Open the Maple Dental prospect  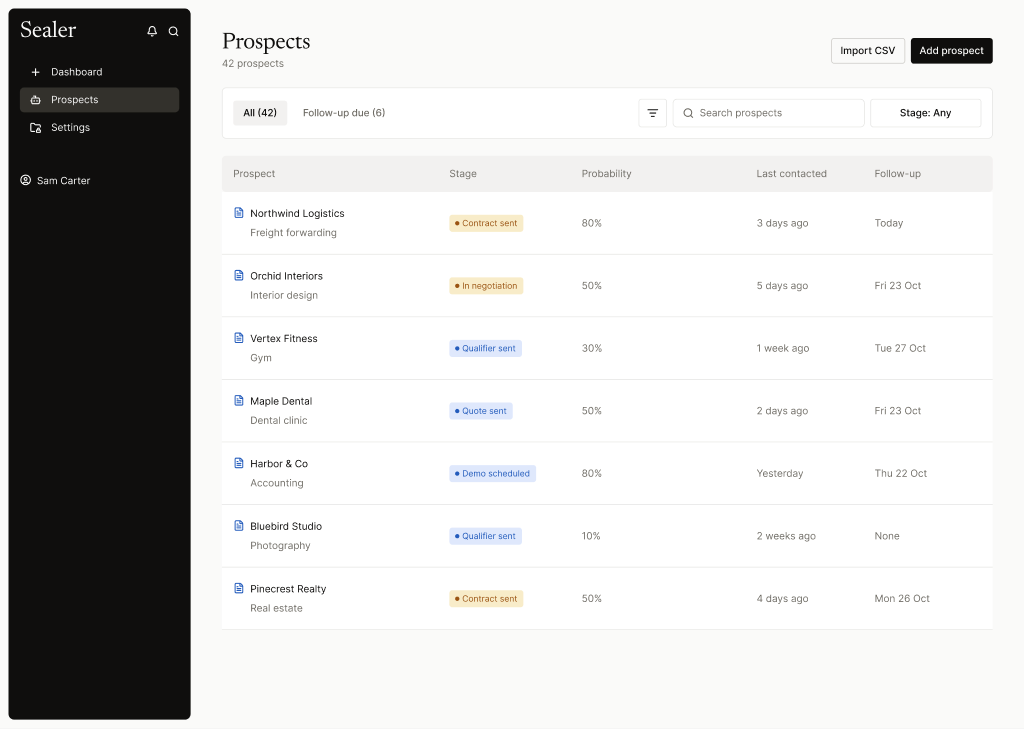(x=281, y=401)
